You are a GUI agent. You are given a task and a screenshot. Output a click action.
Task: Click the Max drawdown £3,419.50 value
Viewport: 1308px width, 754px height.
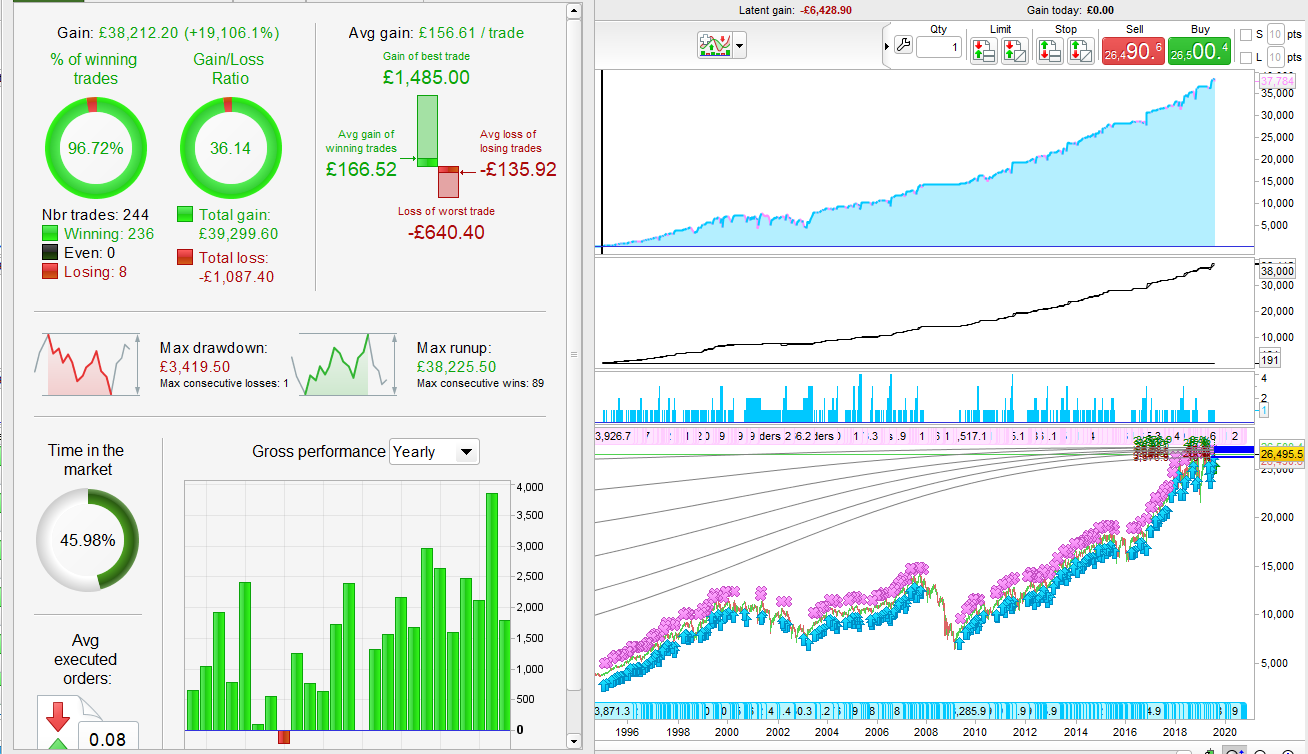pos(195,367)
